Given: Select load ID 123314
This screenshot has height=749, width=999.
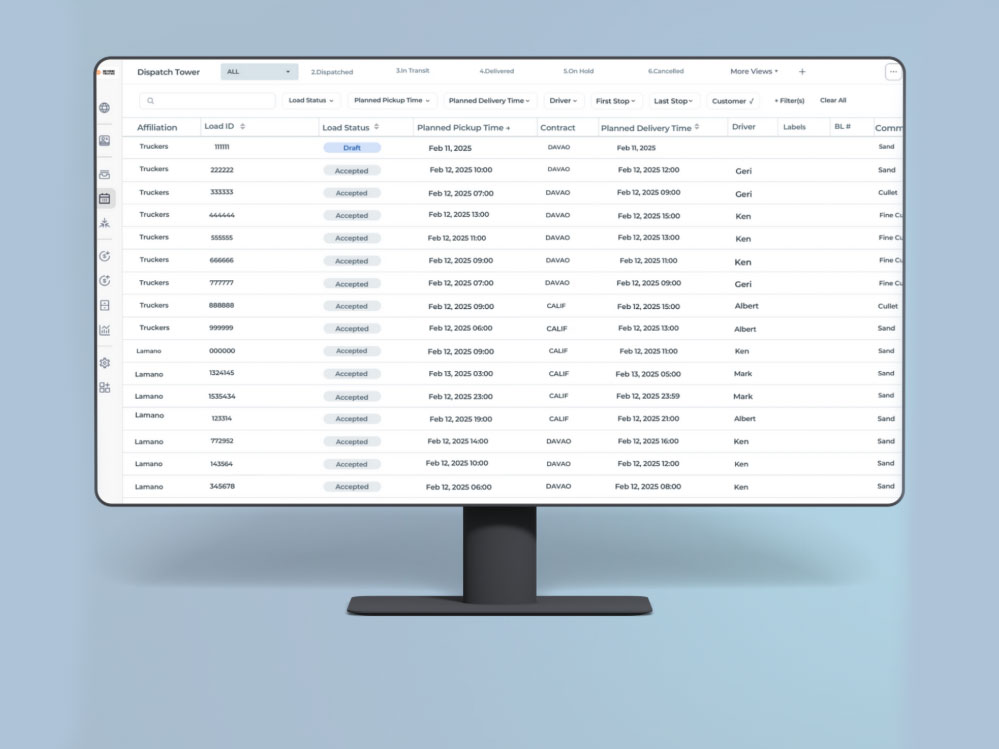Looking at the screenshot, I should 222,418.
